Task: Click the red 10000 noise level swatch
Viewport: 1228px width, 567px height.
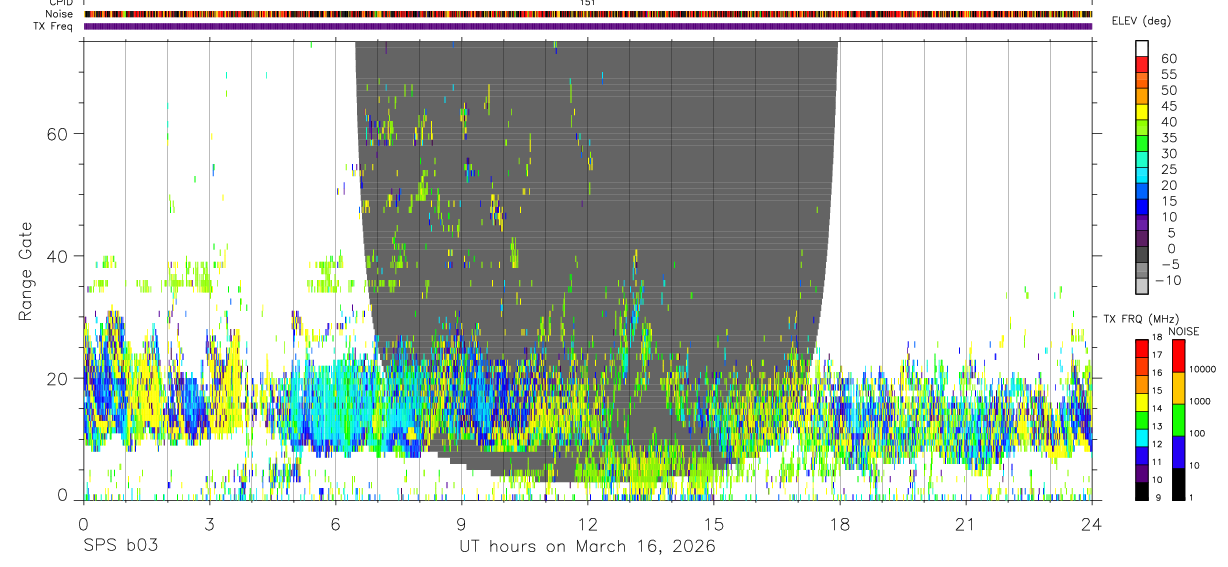Action: coord(1179,355)
